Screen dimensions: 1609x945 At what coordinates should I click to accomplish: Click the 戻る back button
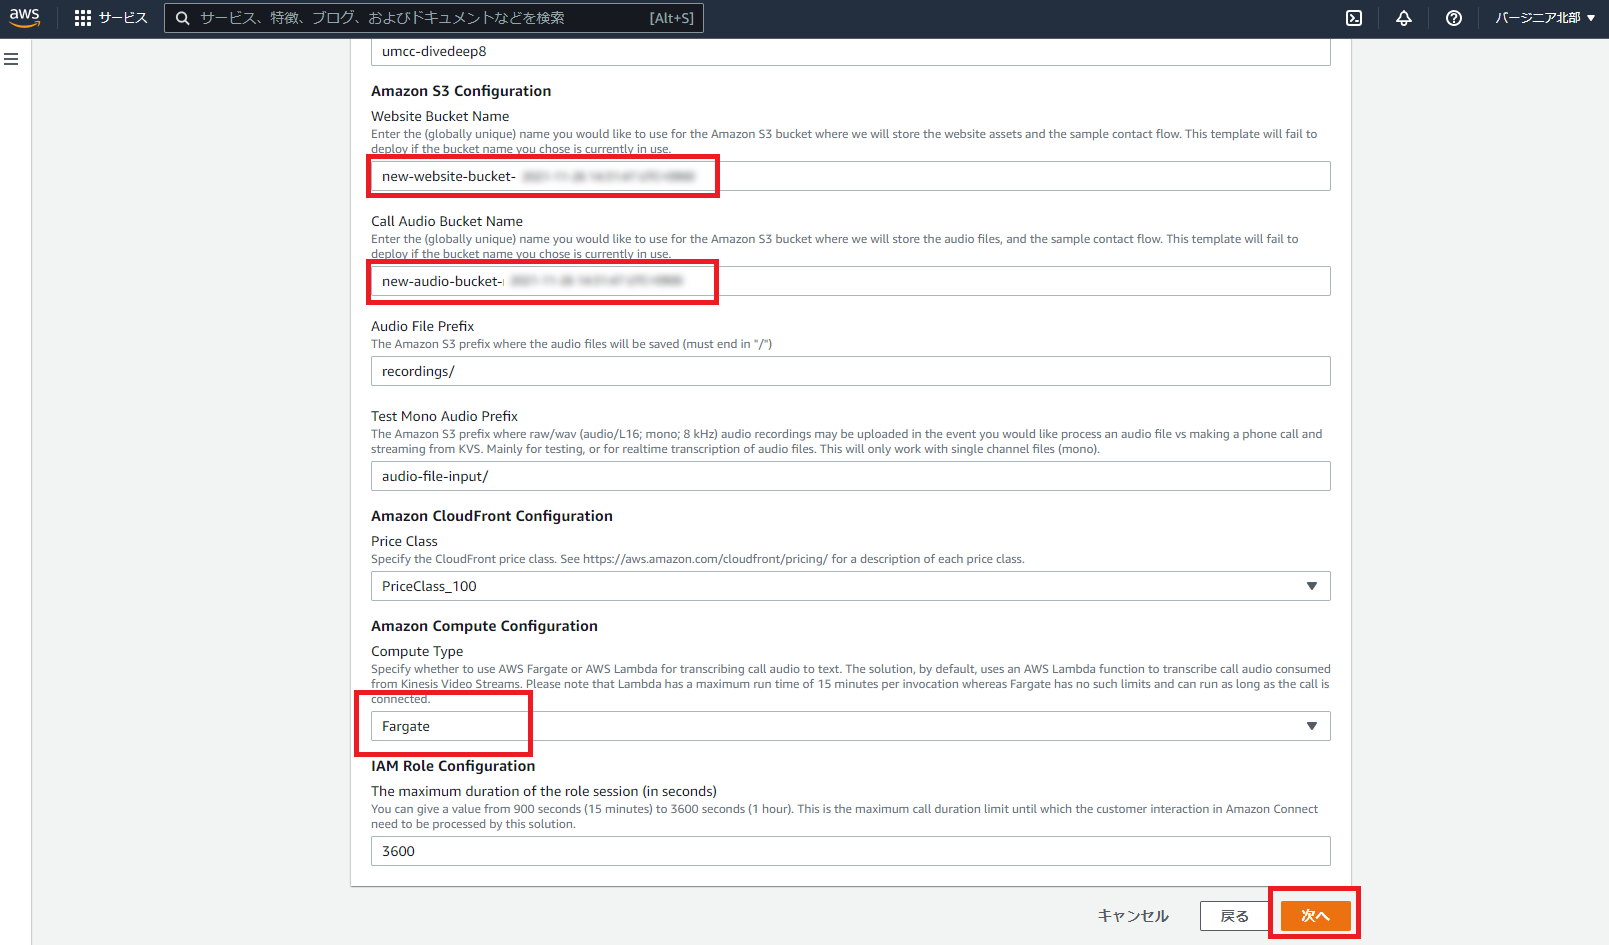1234,916
